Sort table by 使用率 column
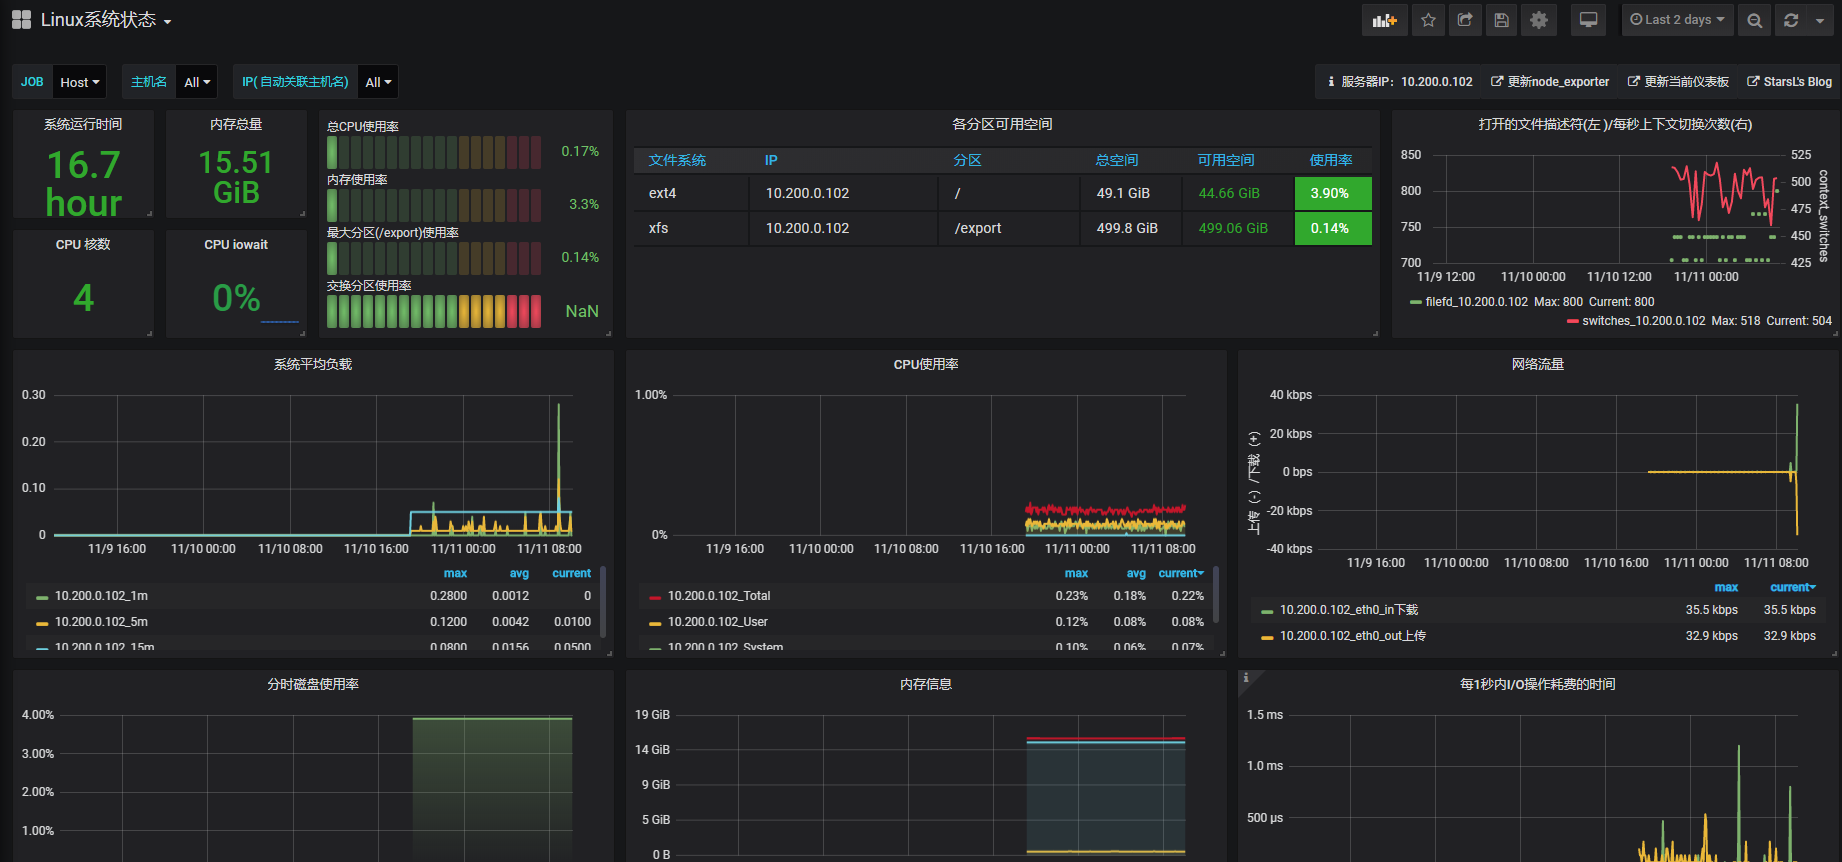 point(1331,160)
